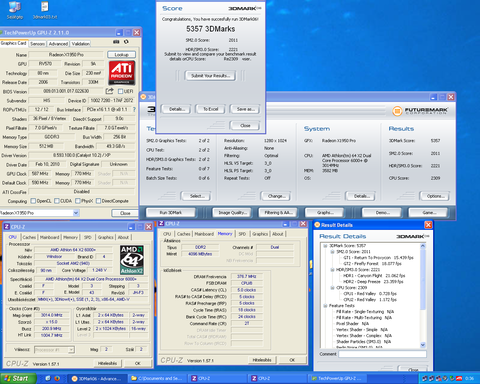
Task: Open the Graphics tab in the CPU-Z Memory window
Action: click(260, 234)
